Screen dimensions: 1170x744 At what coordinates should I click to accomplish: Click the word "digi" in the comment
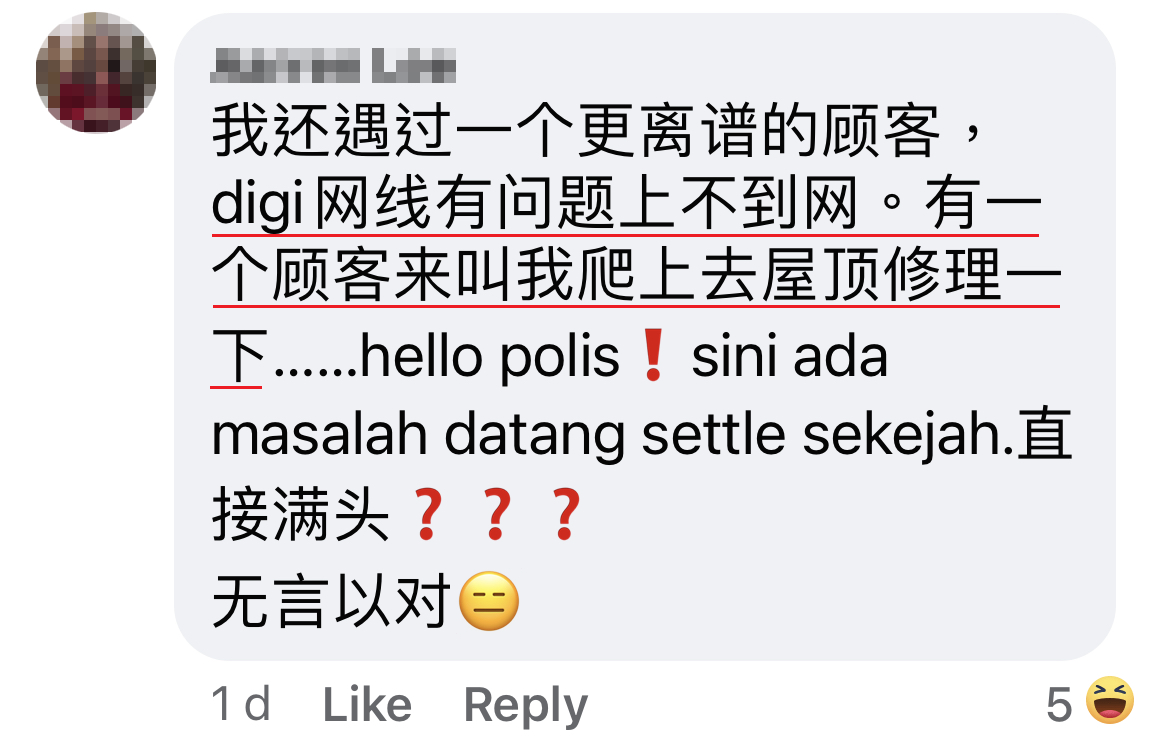[x=258, y=207]
